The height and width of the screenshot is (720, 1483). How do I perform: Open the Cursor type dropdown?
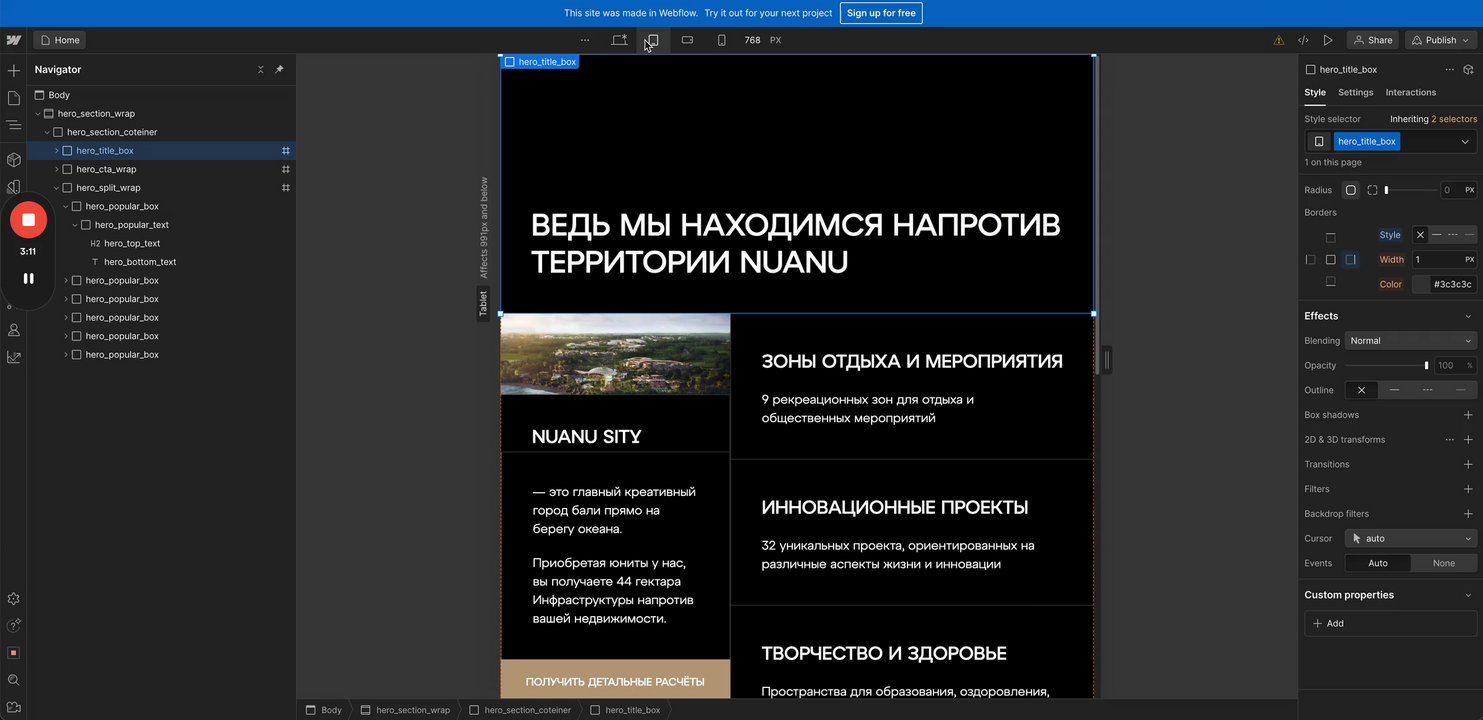tap(1410, 538)
